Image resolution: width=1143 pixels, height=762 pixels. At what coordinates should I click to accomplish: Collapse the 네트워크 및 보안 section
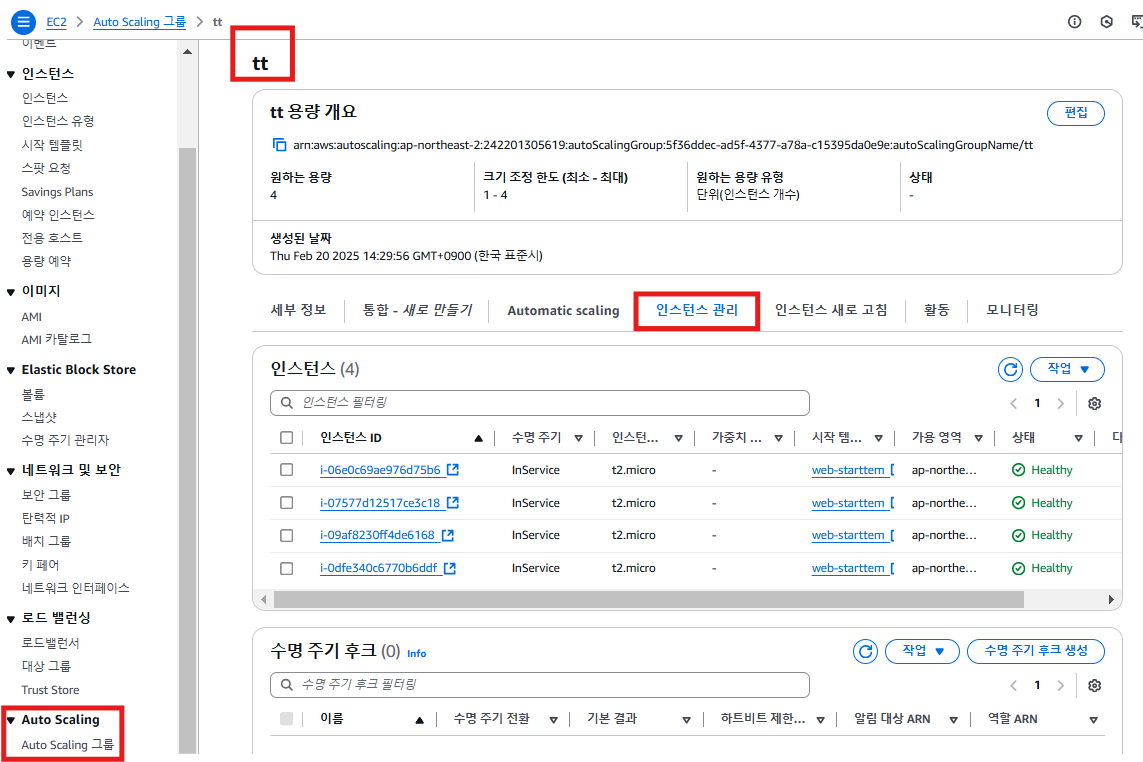point(11,471)
